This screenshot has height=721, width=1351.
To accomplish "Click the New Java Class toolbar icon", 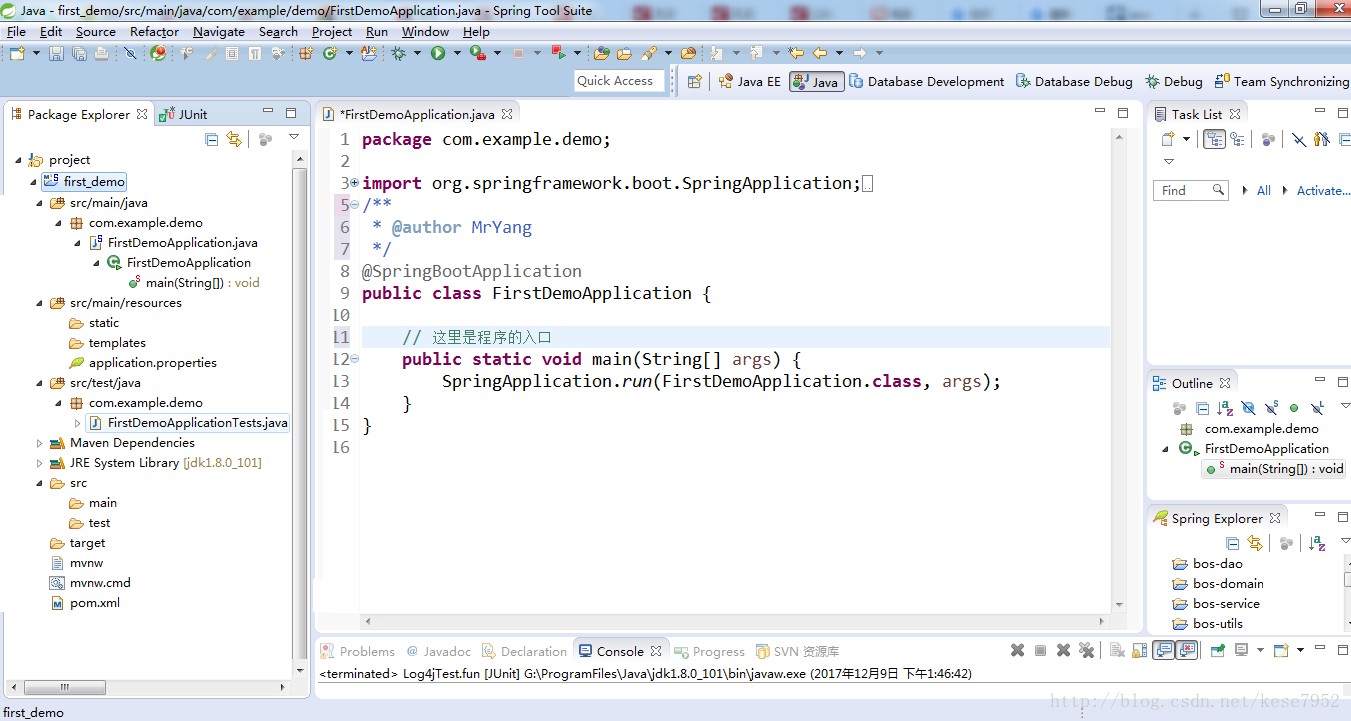I will (329, 53).
